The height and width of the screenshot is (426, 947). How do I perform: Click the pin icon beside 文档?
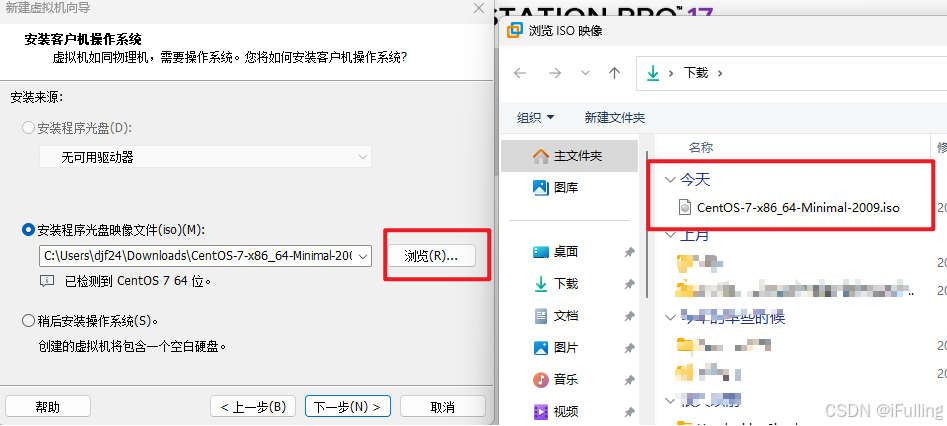click(629, 316)
